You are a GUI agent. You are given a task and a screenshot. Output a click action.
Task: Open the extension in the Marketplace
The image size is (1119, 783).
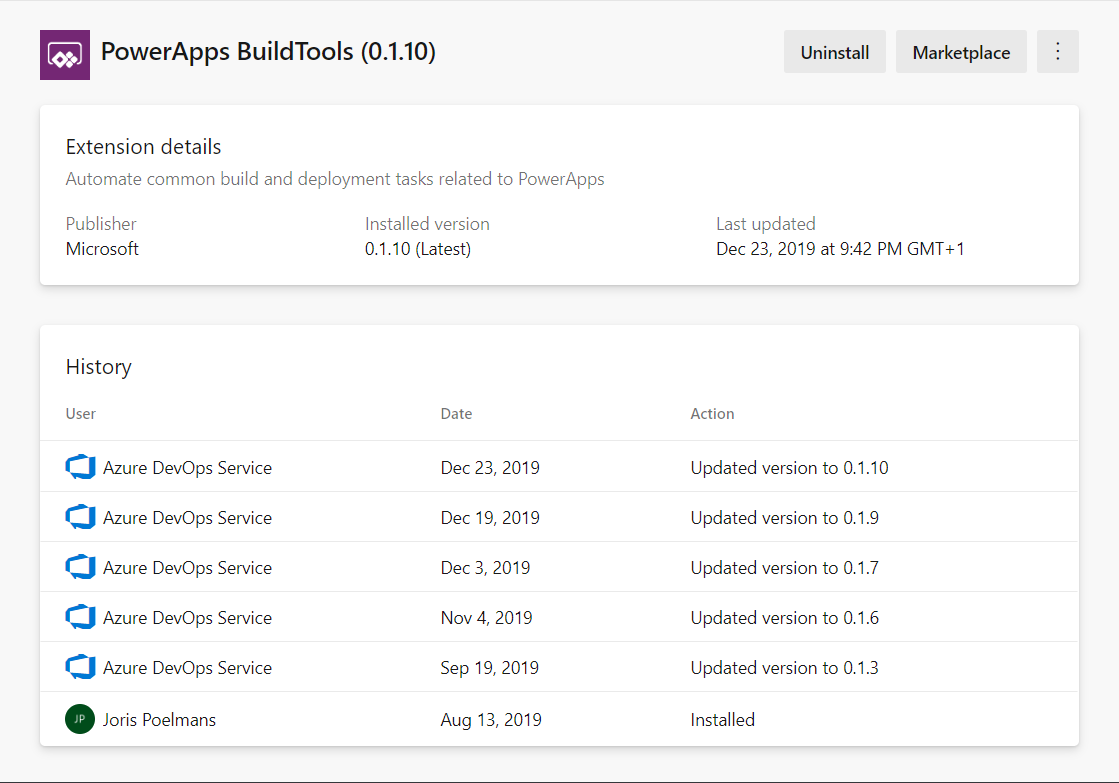point(961,51)
